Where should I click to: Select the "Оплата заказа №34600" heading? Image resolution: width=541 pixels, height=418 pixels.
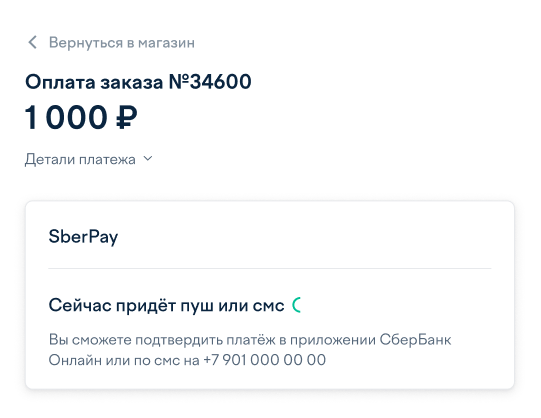coord(138,82)
